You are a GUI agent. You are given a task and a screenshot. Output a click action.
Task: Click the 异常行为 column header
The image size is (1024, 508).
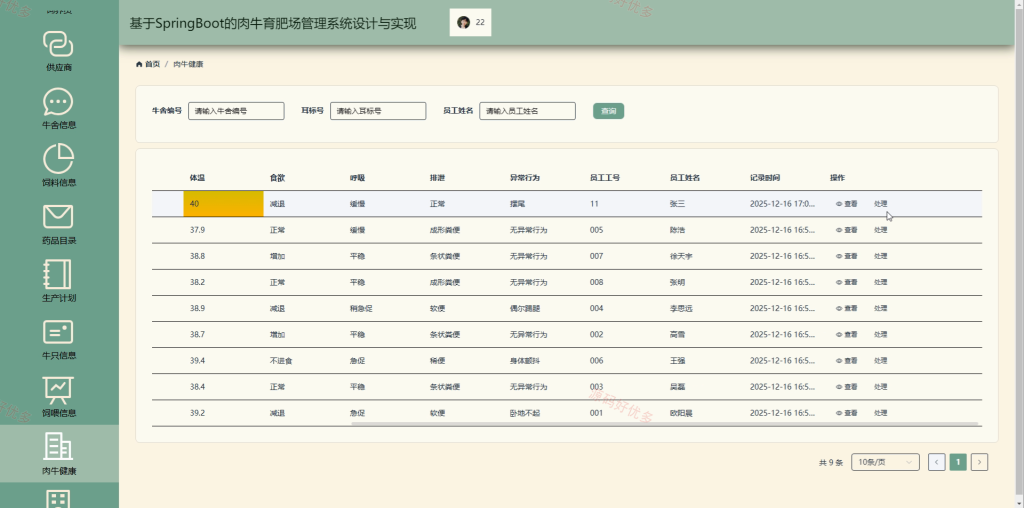click(525, 178)
